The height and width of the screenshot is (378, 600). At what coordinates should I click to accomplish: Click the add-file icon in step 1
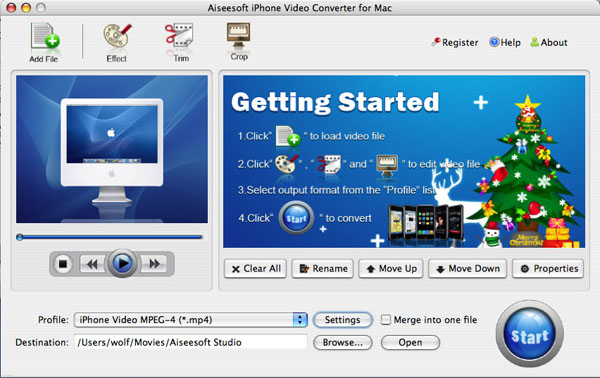point(288,136)
